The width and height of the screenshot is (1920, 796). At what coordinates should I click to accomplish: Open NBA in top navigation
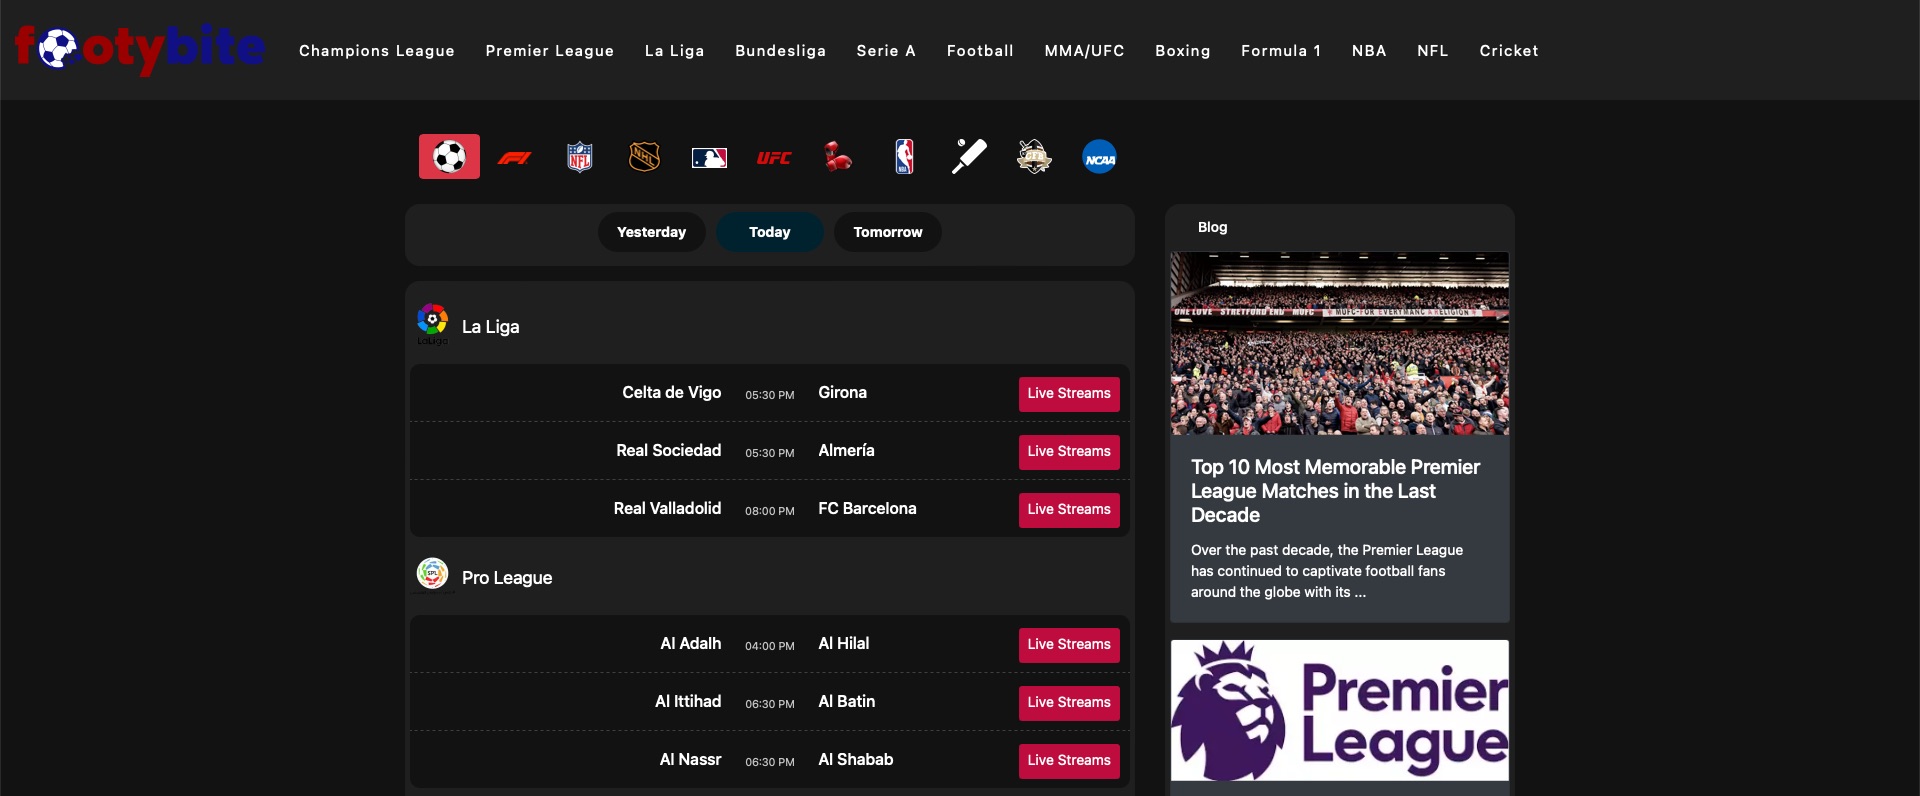tap(1368, 50)
